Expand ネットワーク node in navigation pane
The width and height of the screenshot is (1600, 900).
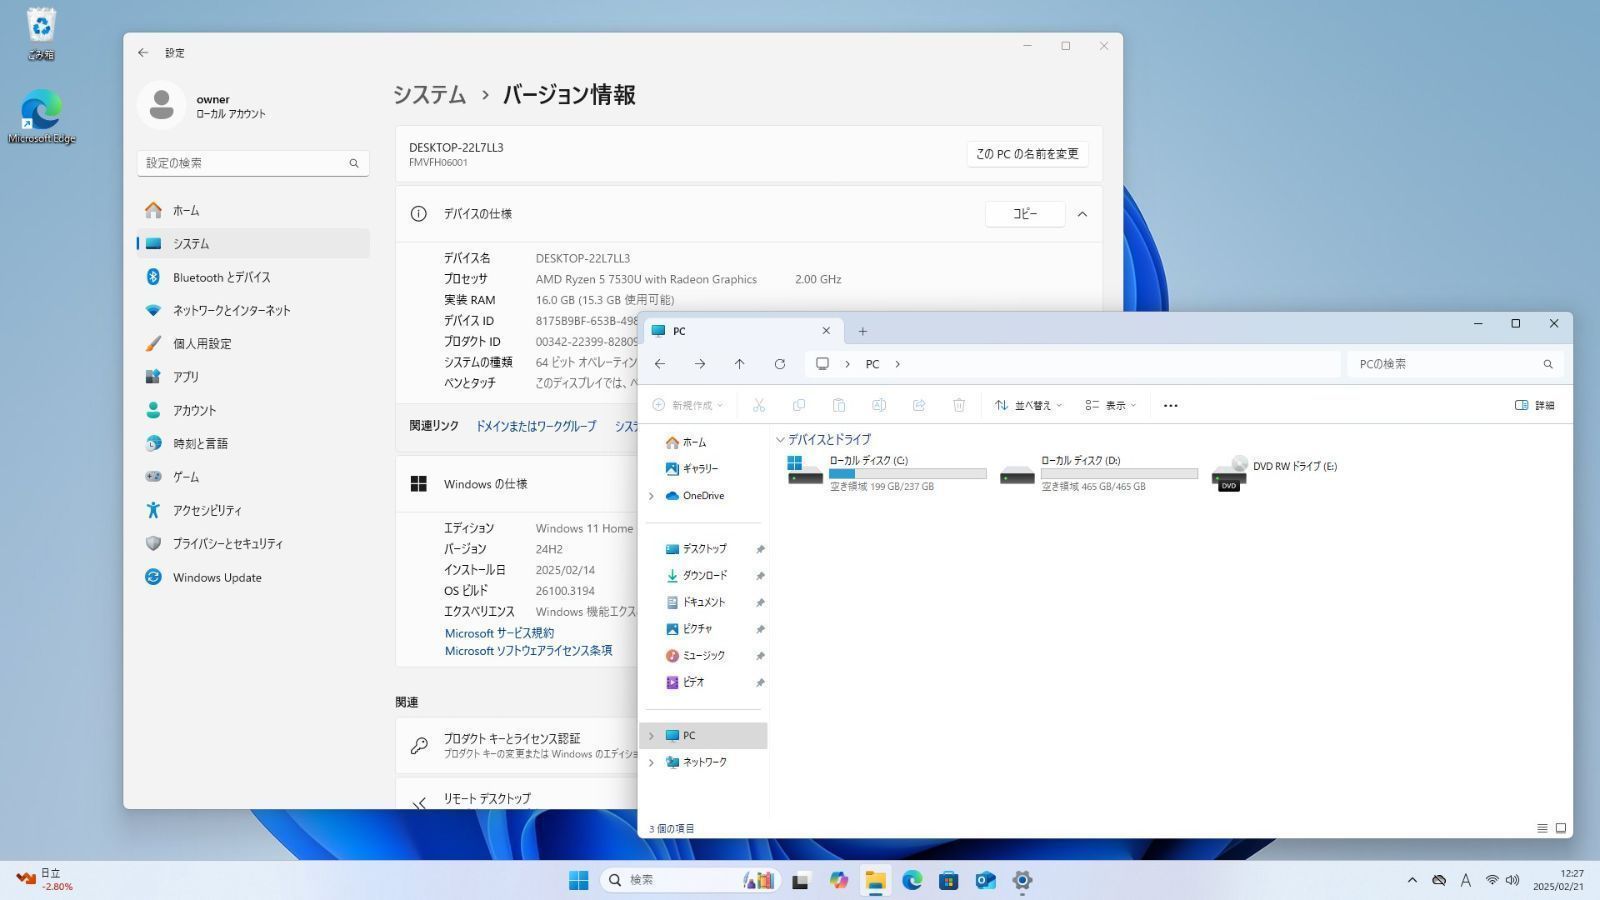651,762
